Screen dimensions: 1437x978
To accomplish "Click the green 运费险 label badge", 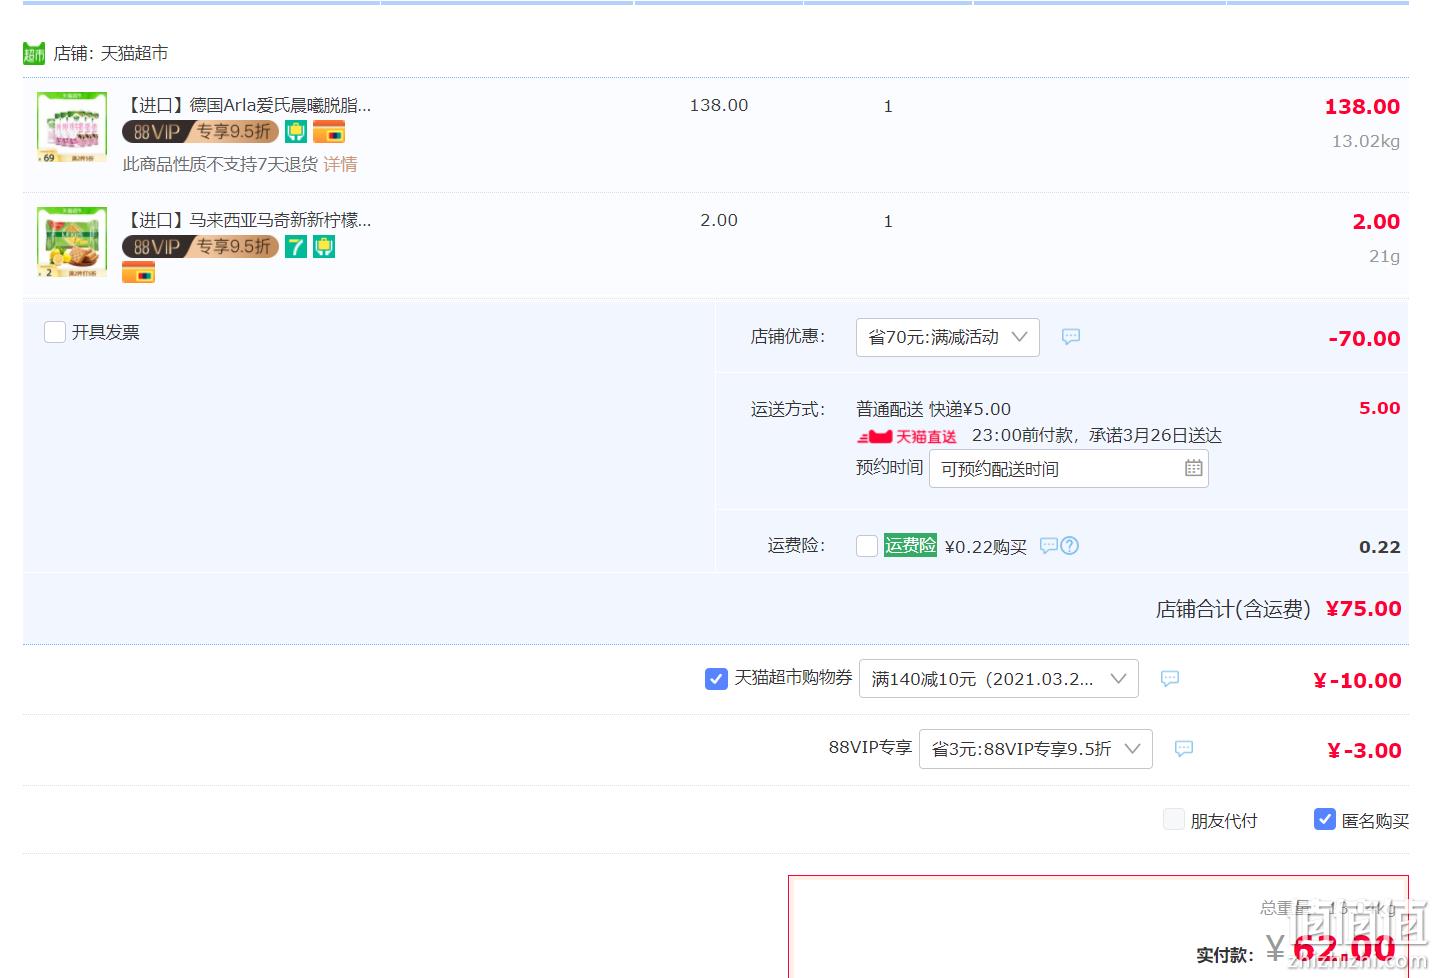I will coord(910,545).
